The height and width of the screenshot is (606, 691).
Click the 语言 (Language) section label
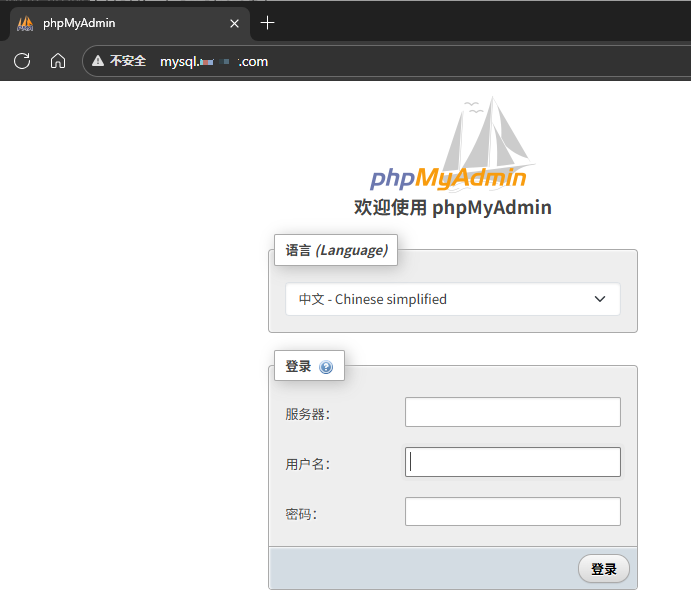336,250
